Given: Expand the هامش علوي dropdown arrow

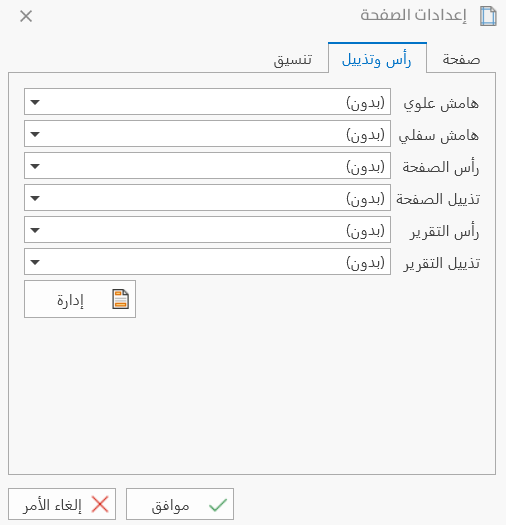Looking at the screenshot, I should (35, 102).
